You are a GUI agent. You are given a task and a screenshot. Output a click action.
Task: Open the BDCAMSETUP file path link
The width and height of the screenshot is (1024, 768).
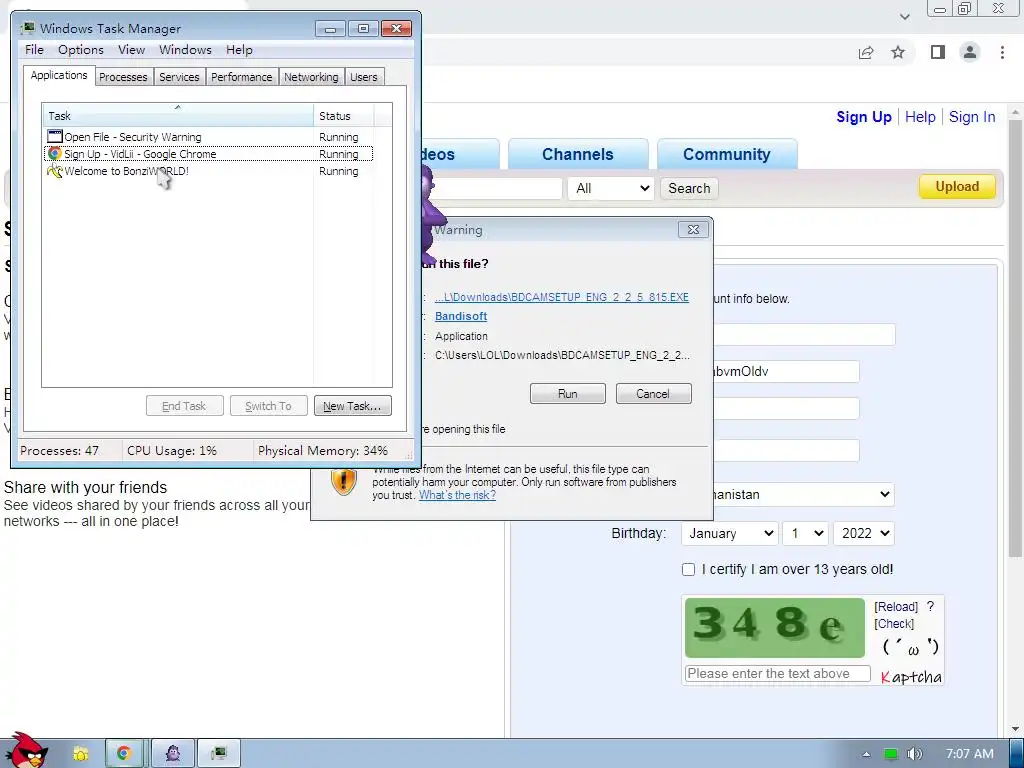[562, 297]
